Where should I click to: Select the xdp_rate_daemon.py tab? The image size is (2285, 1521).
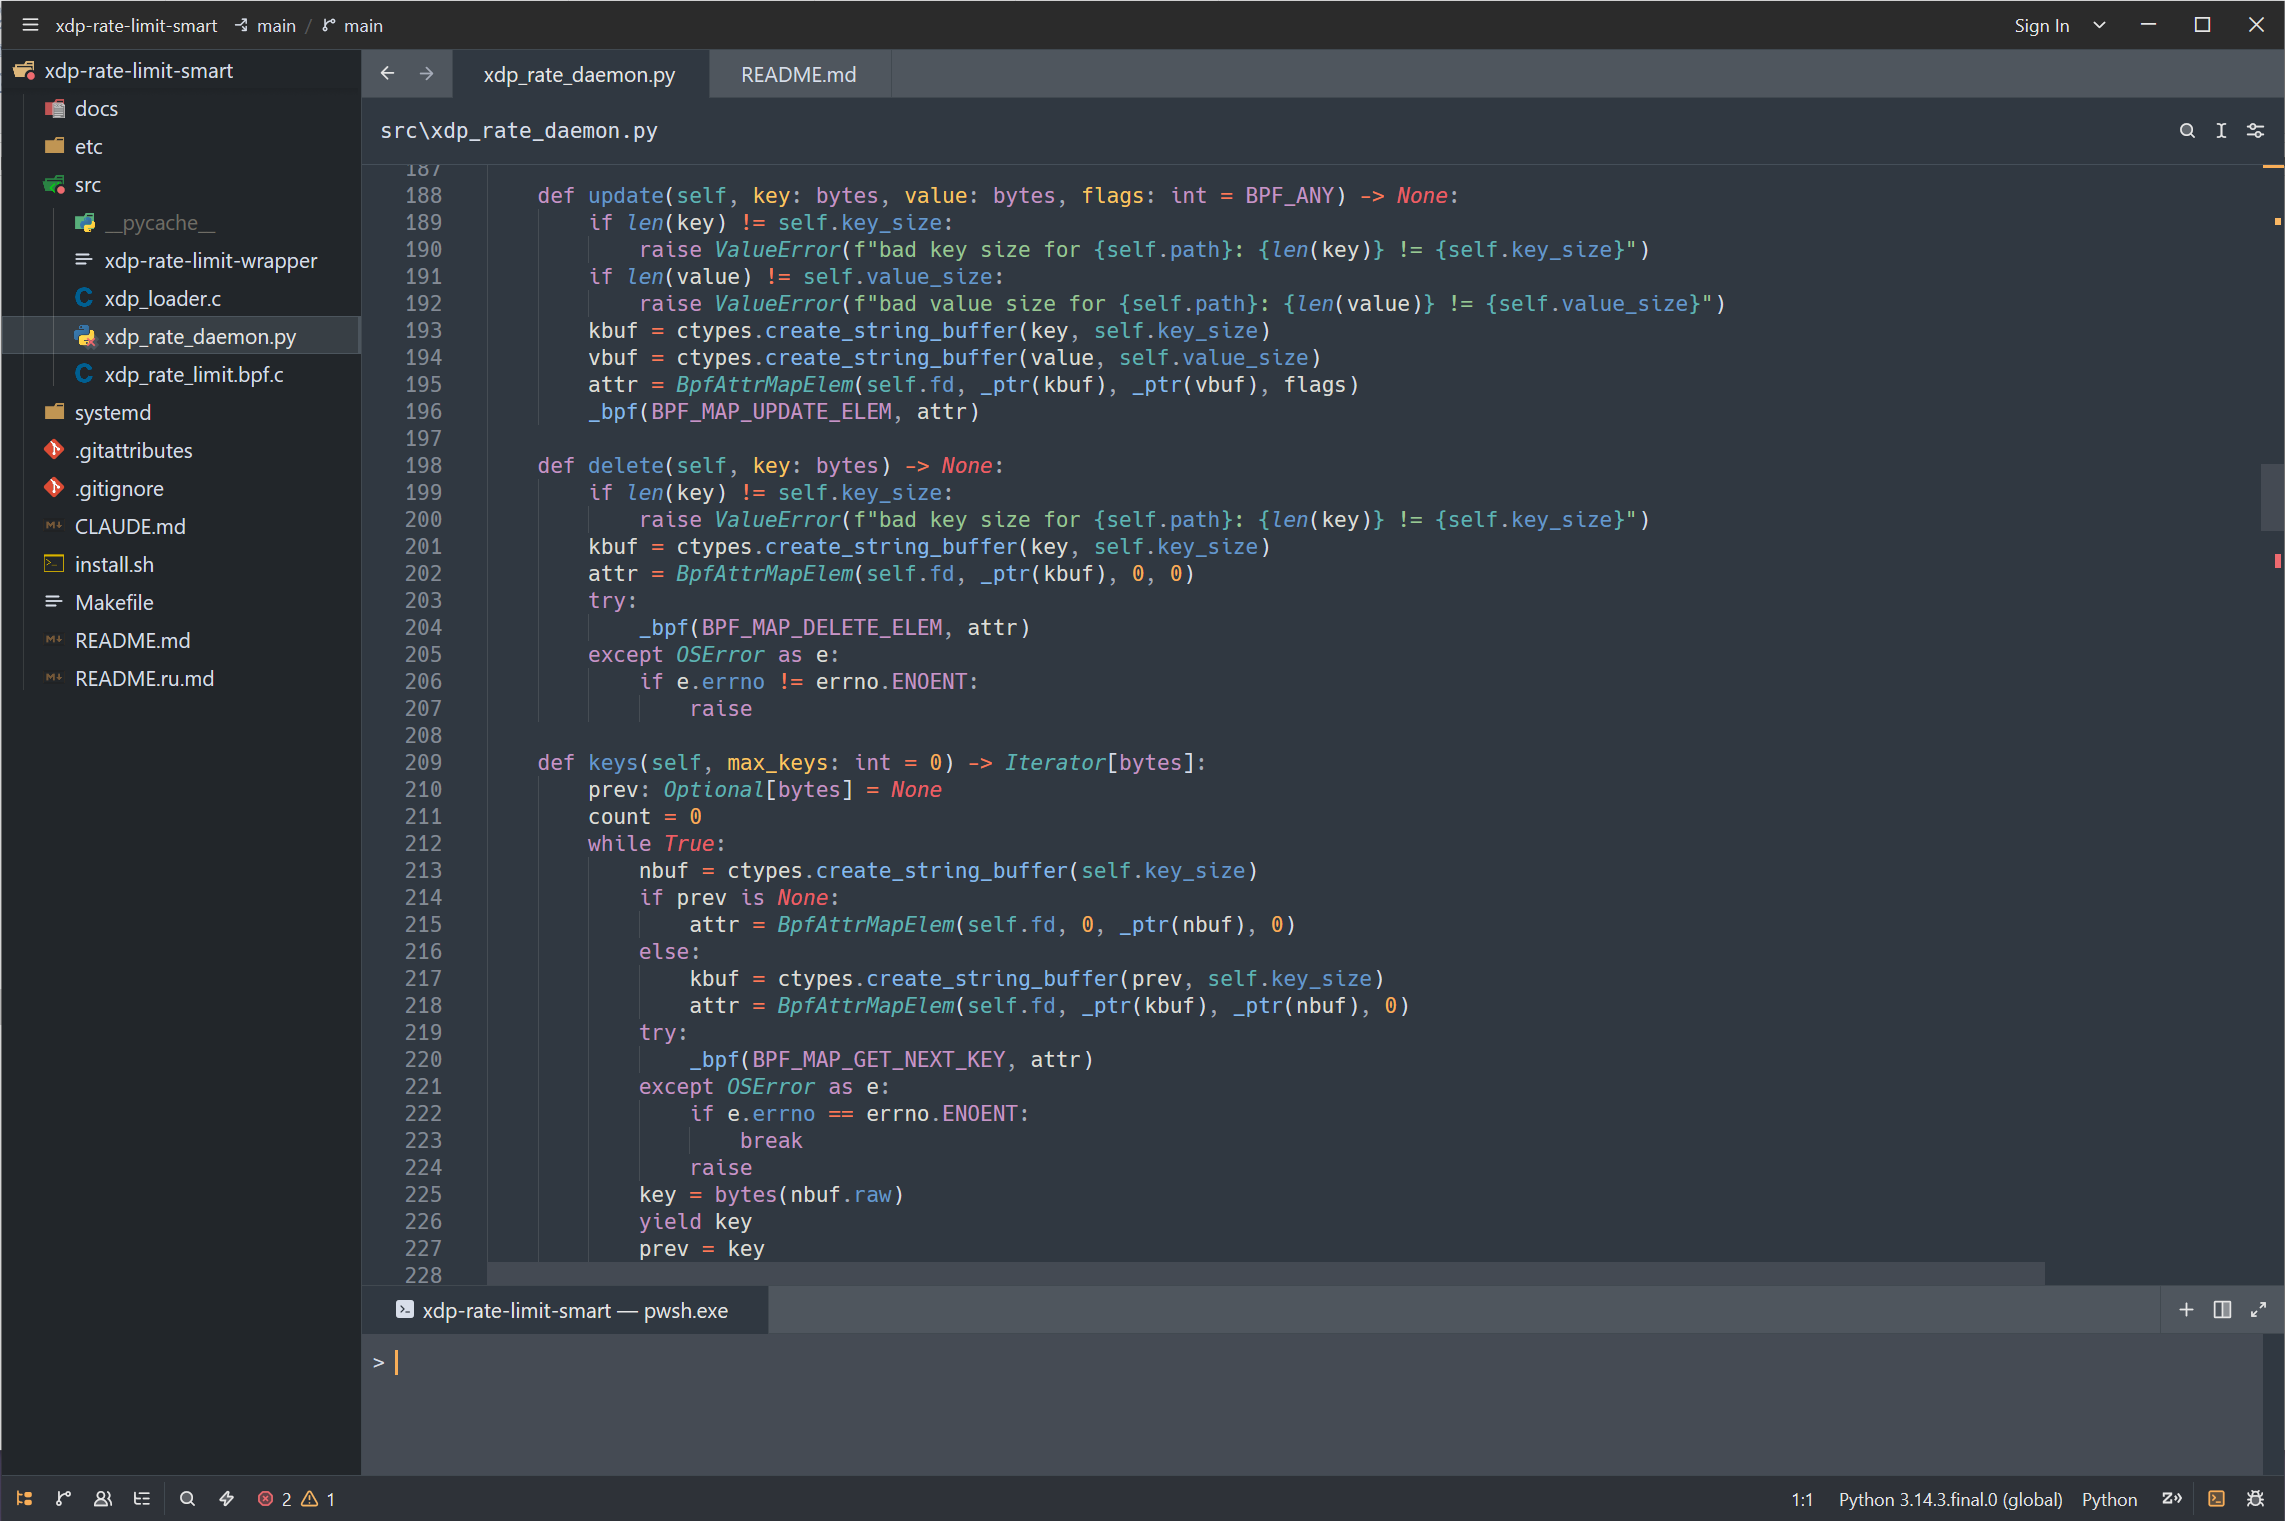579,74
